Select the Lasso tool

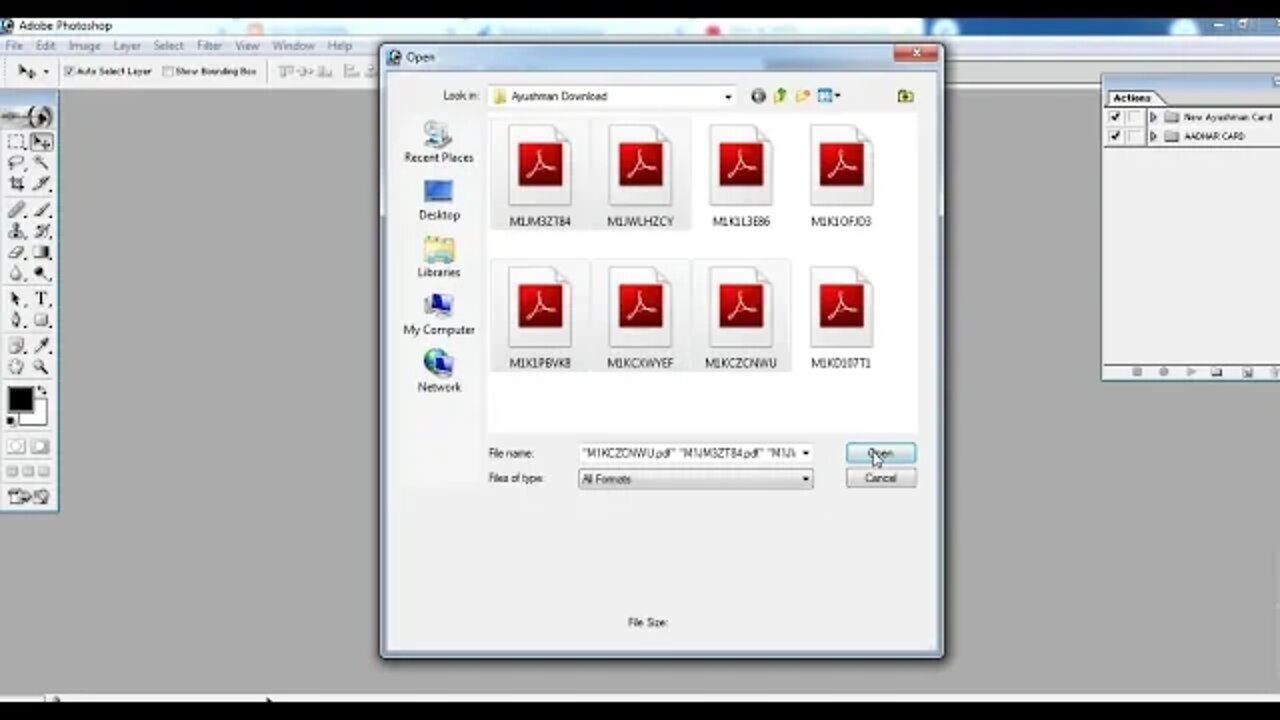pos(17,163)
